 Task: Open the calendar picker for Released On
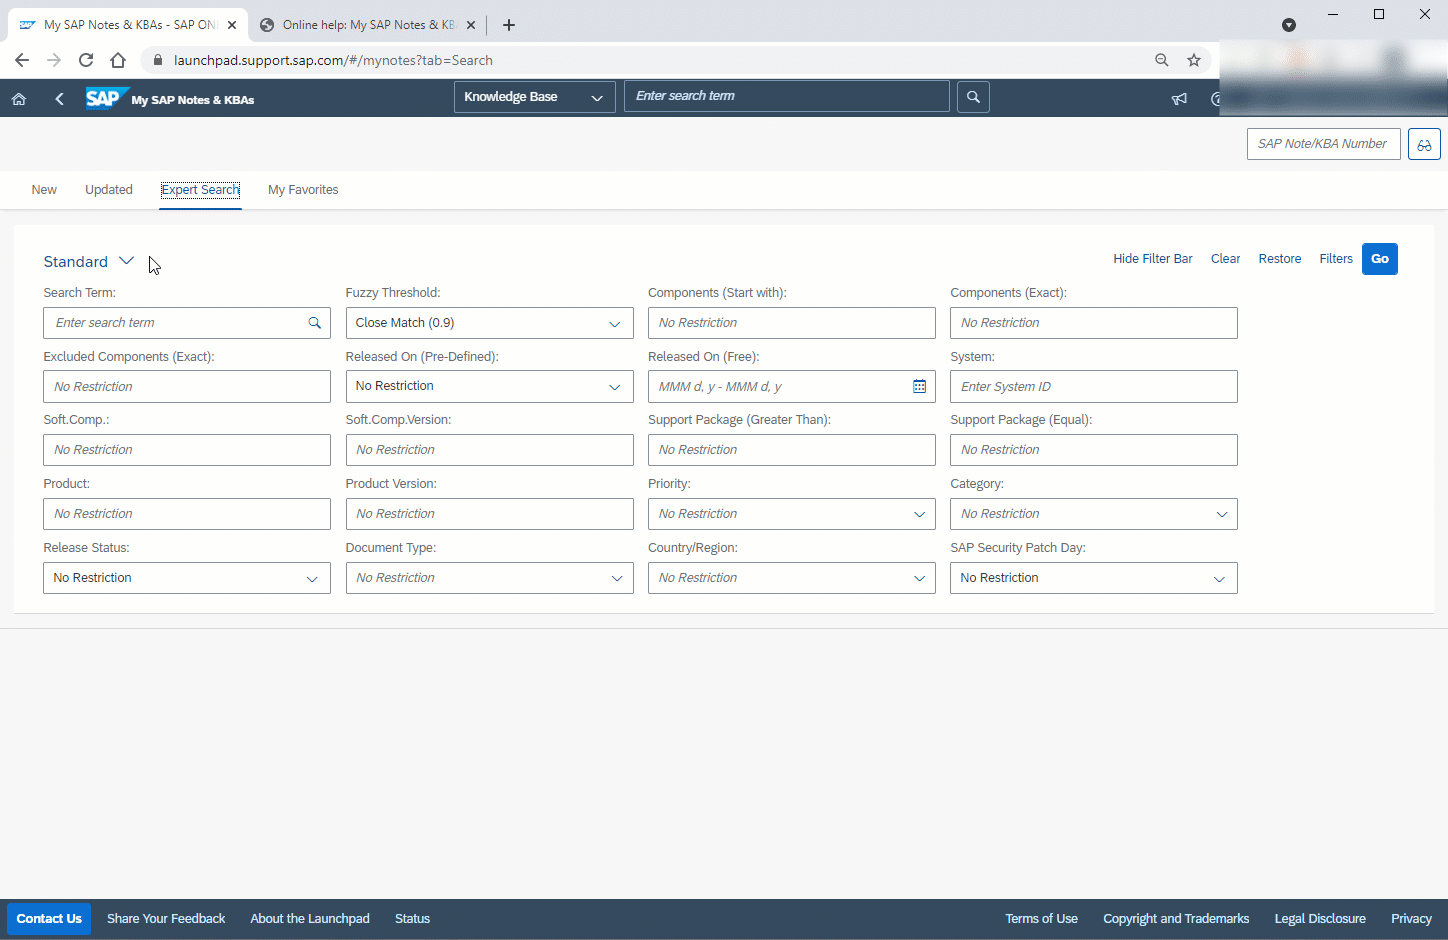click(919, 387)
